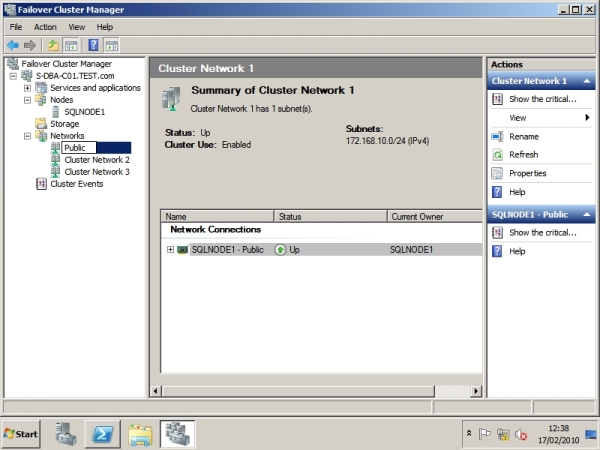Click the Status column header
The image size is (600, 450).
tap(331, 217)
